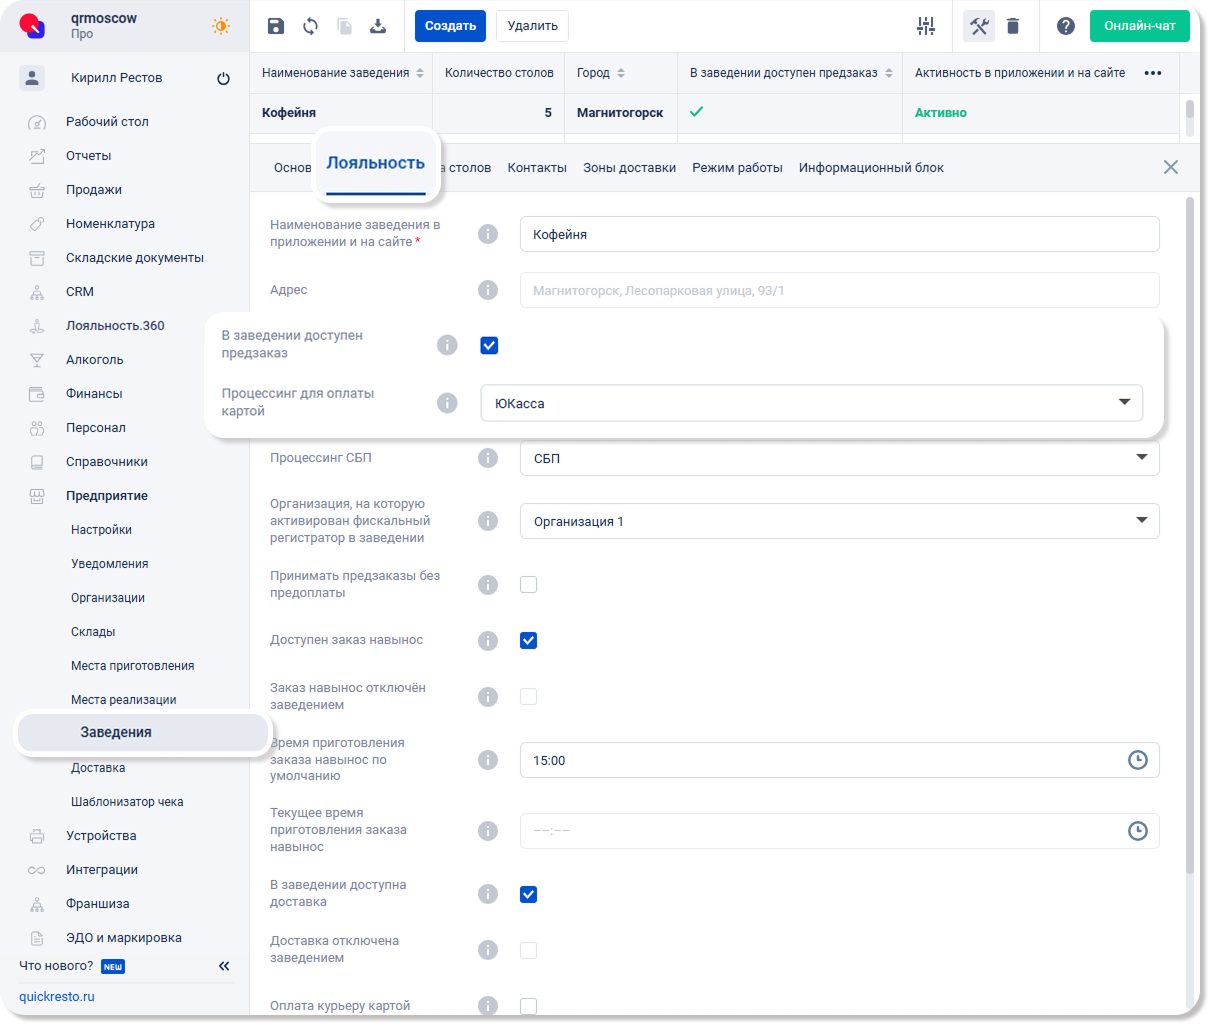The height and width of the screenshot is (1024, 1209).
Task: Uncheck 'В заведении доступен предзаказ' checkbox
Action: (x=489, y=346)
